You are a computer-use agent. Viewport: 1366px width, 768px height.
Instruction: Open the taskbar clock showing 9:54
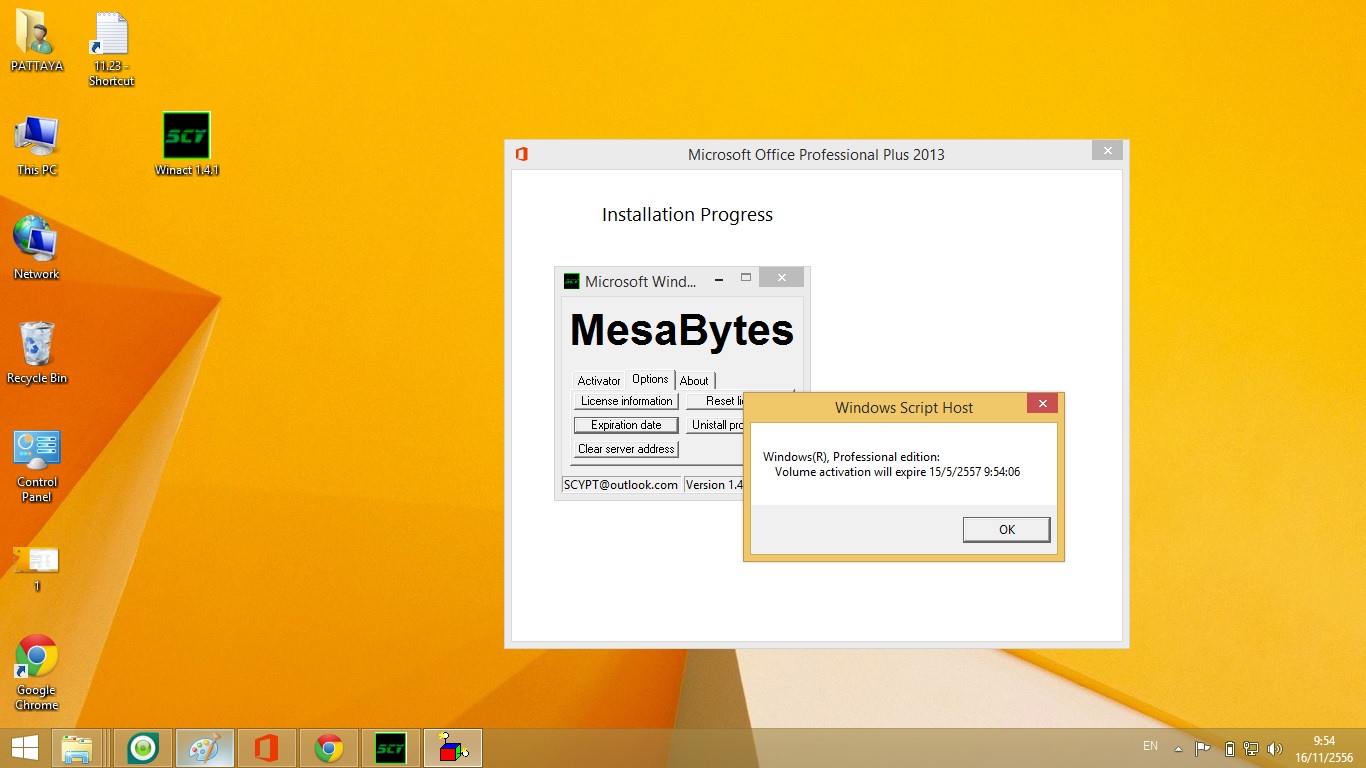(1324, 749)
